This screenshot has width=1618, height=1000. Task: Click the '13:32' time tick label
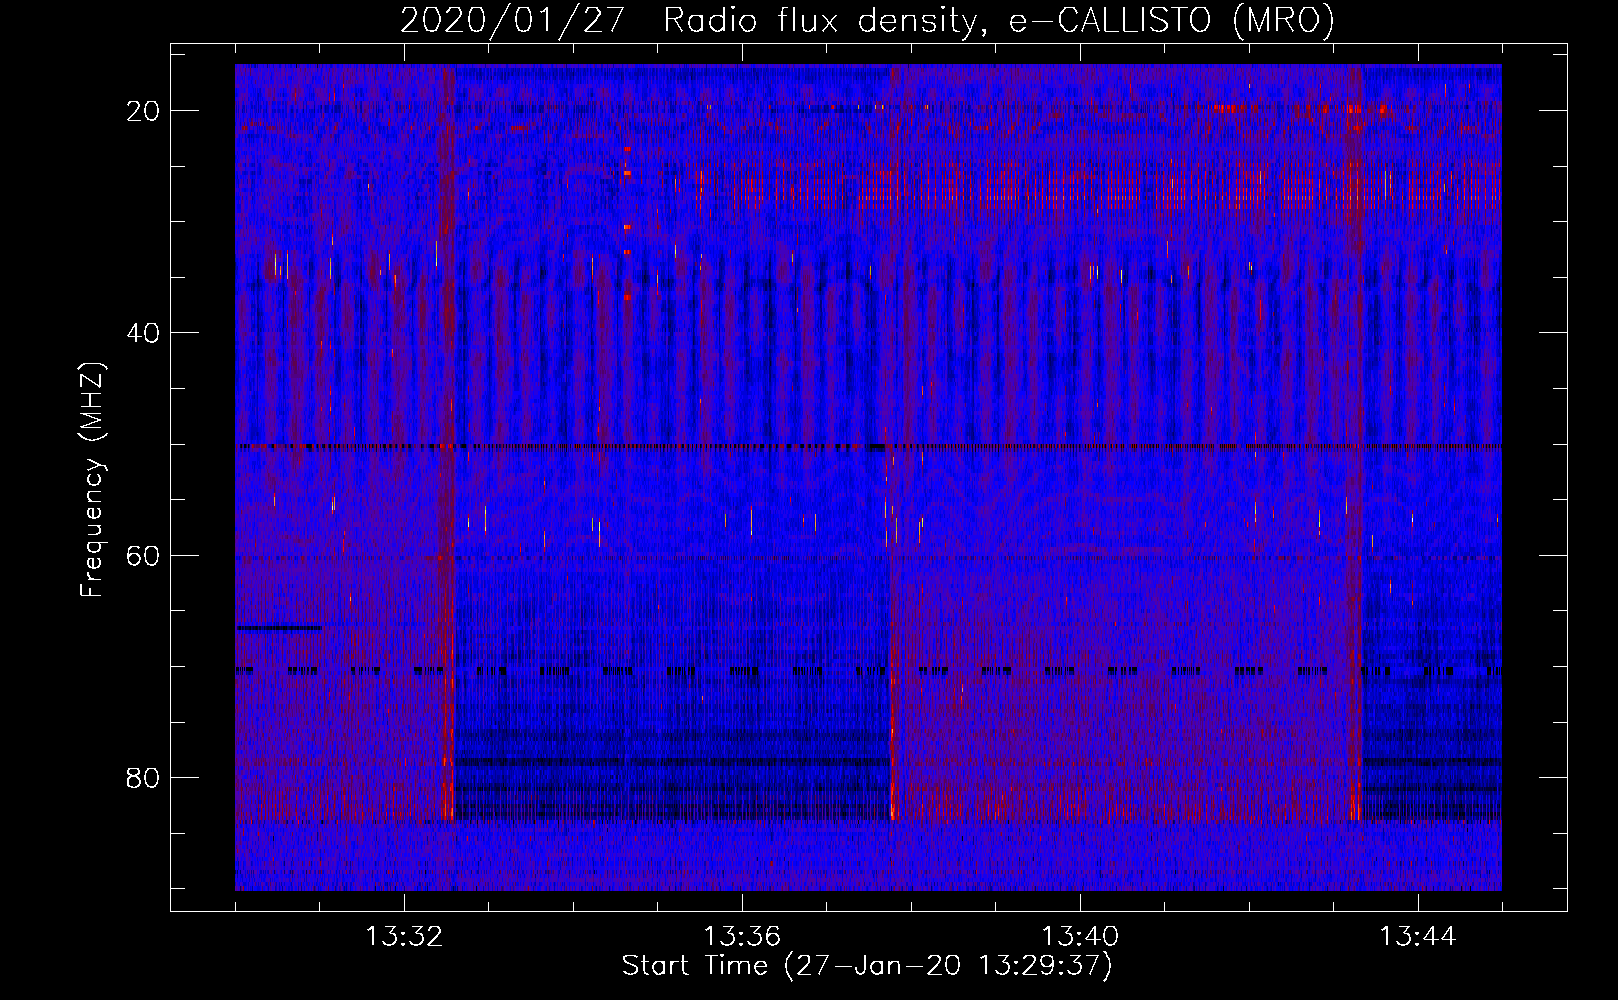(x=404, y=937)
